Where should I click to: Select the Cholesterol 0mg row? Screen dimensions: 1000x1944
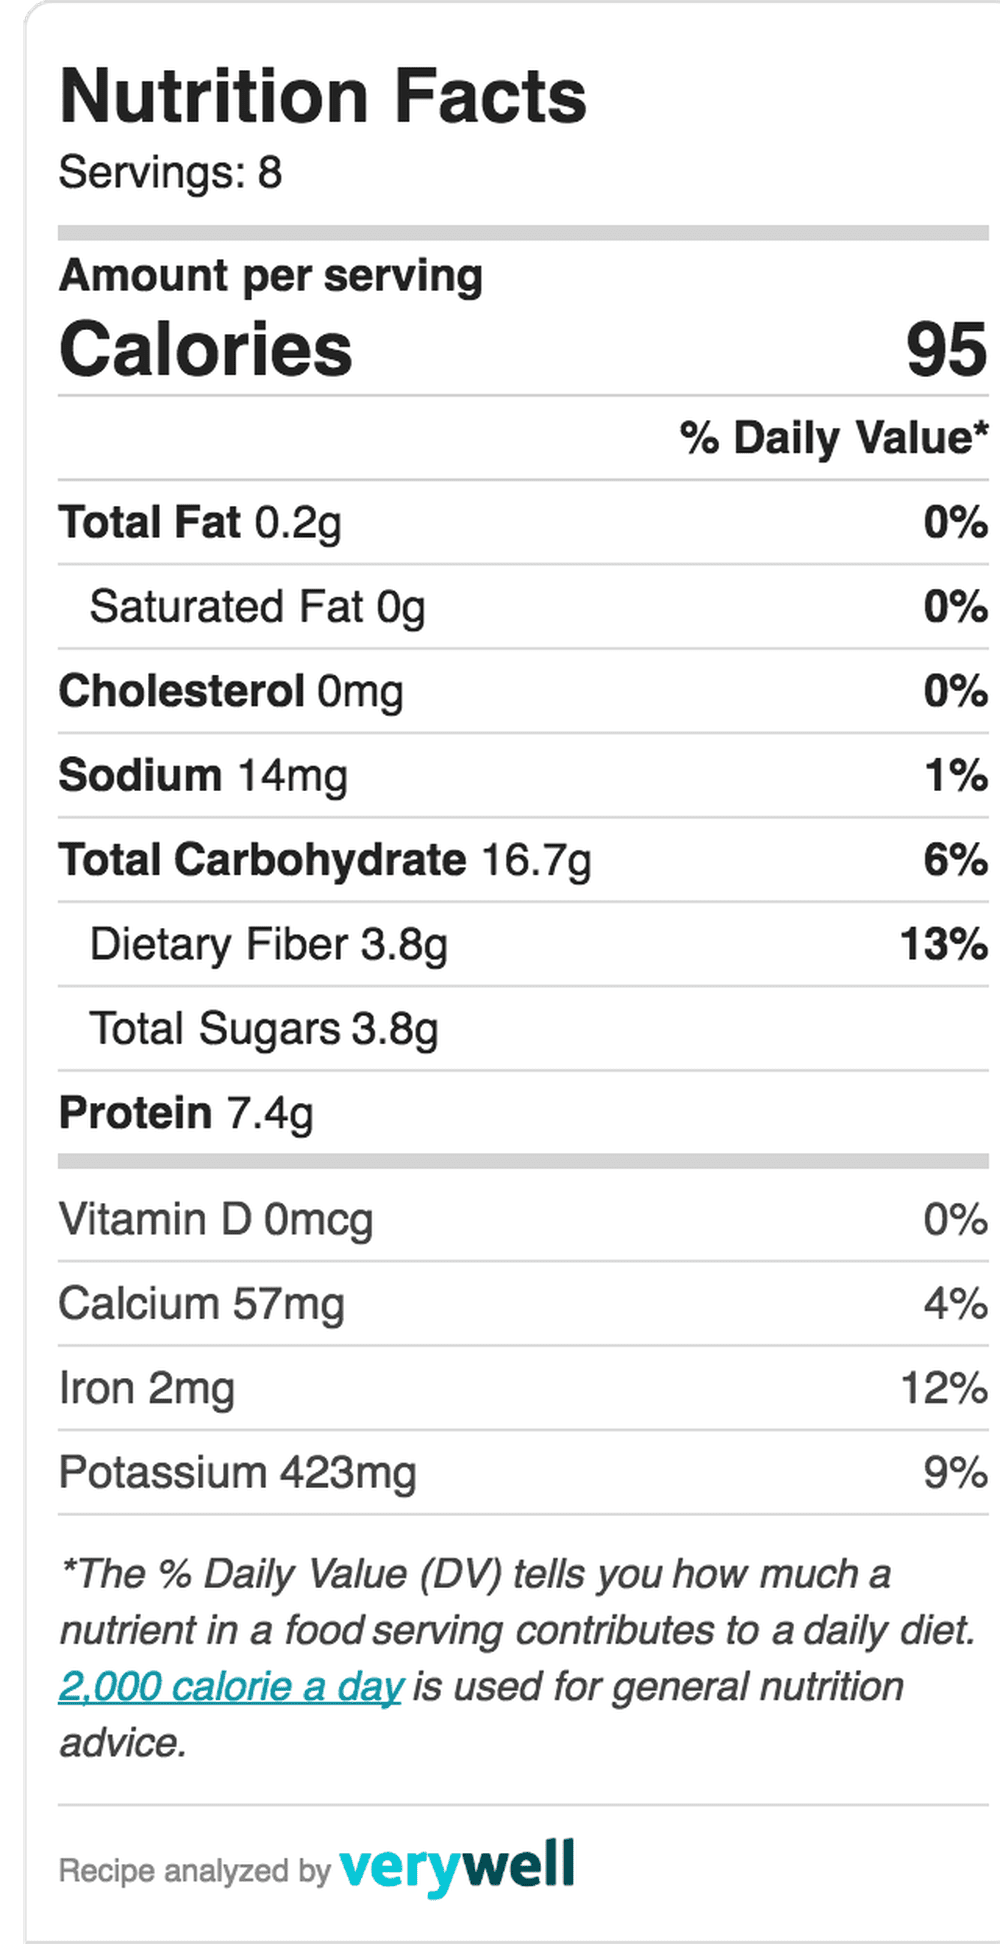click(523, 691)
